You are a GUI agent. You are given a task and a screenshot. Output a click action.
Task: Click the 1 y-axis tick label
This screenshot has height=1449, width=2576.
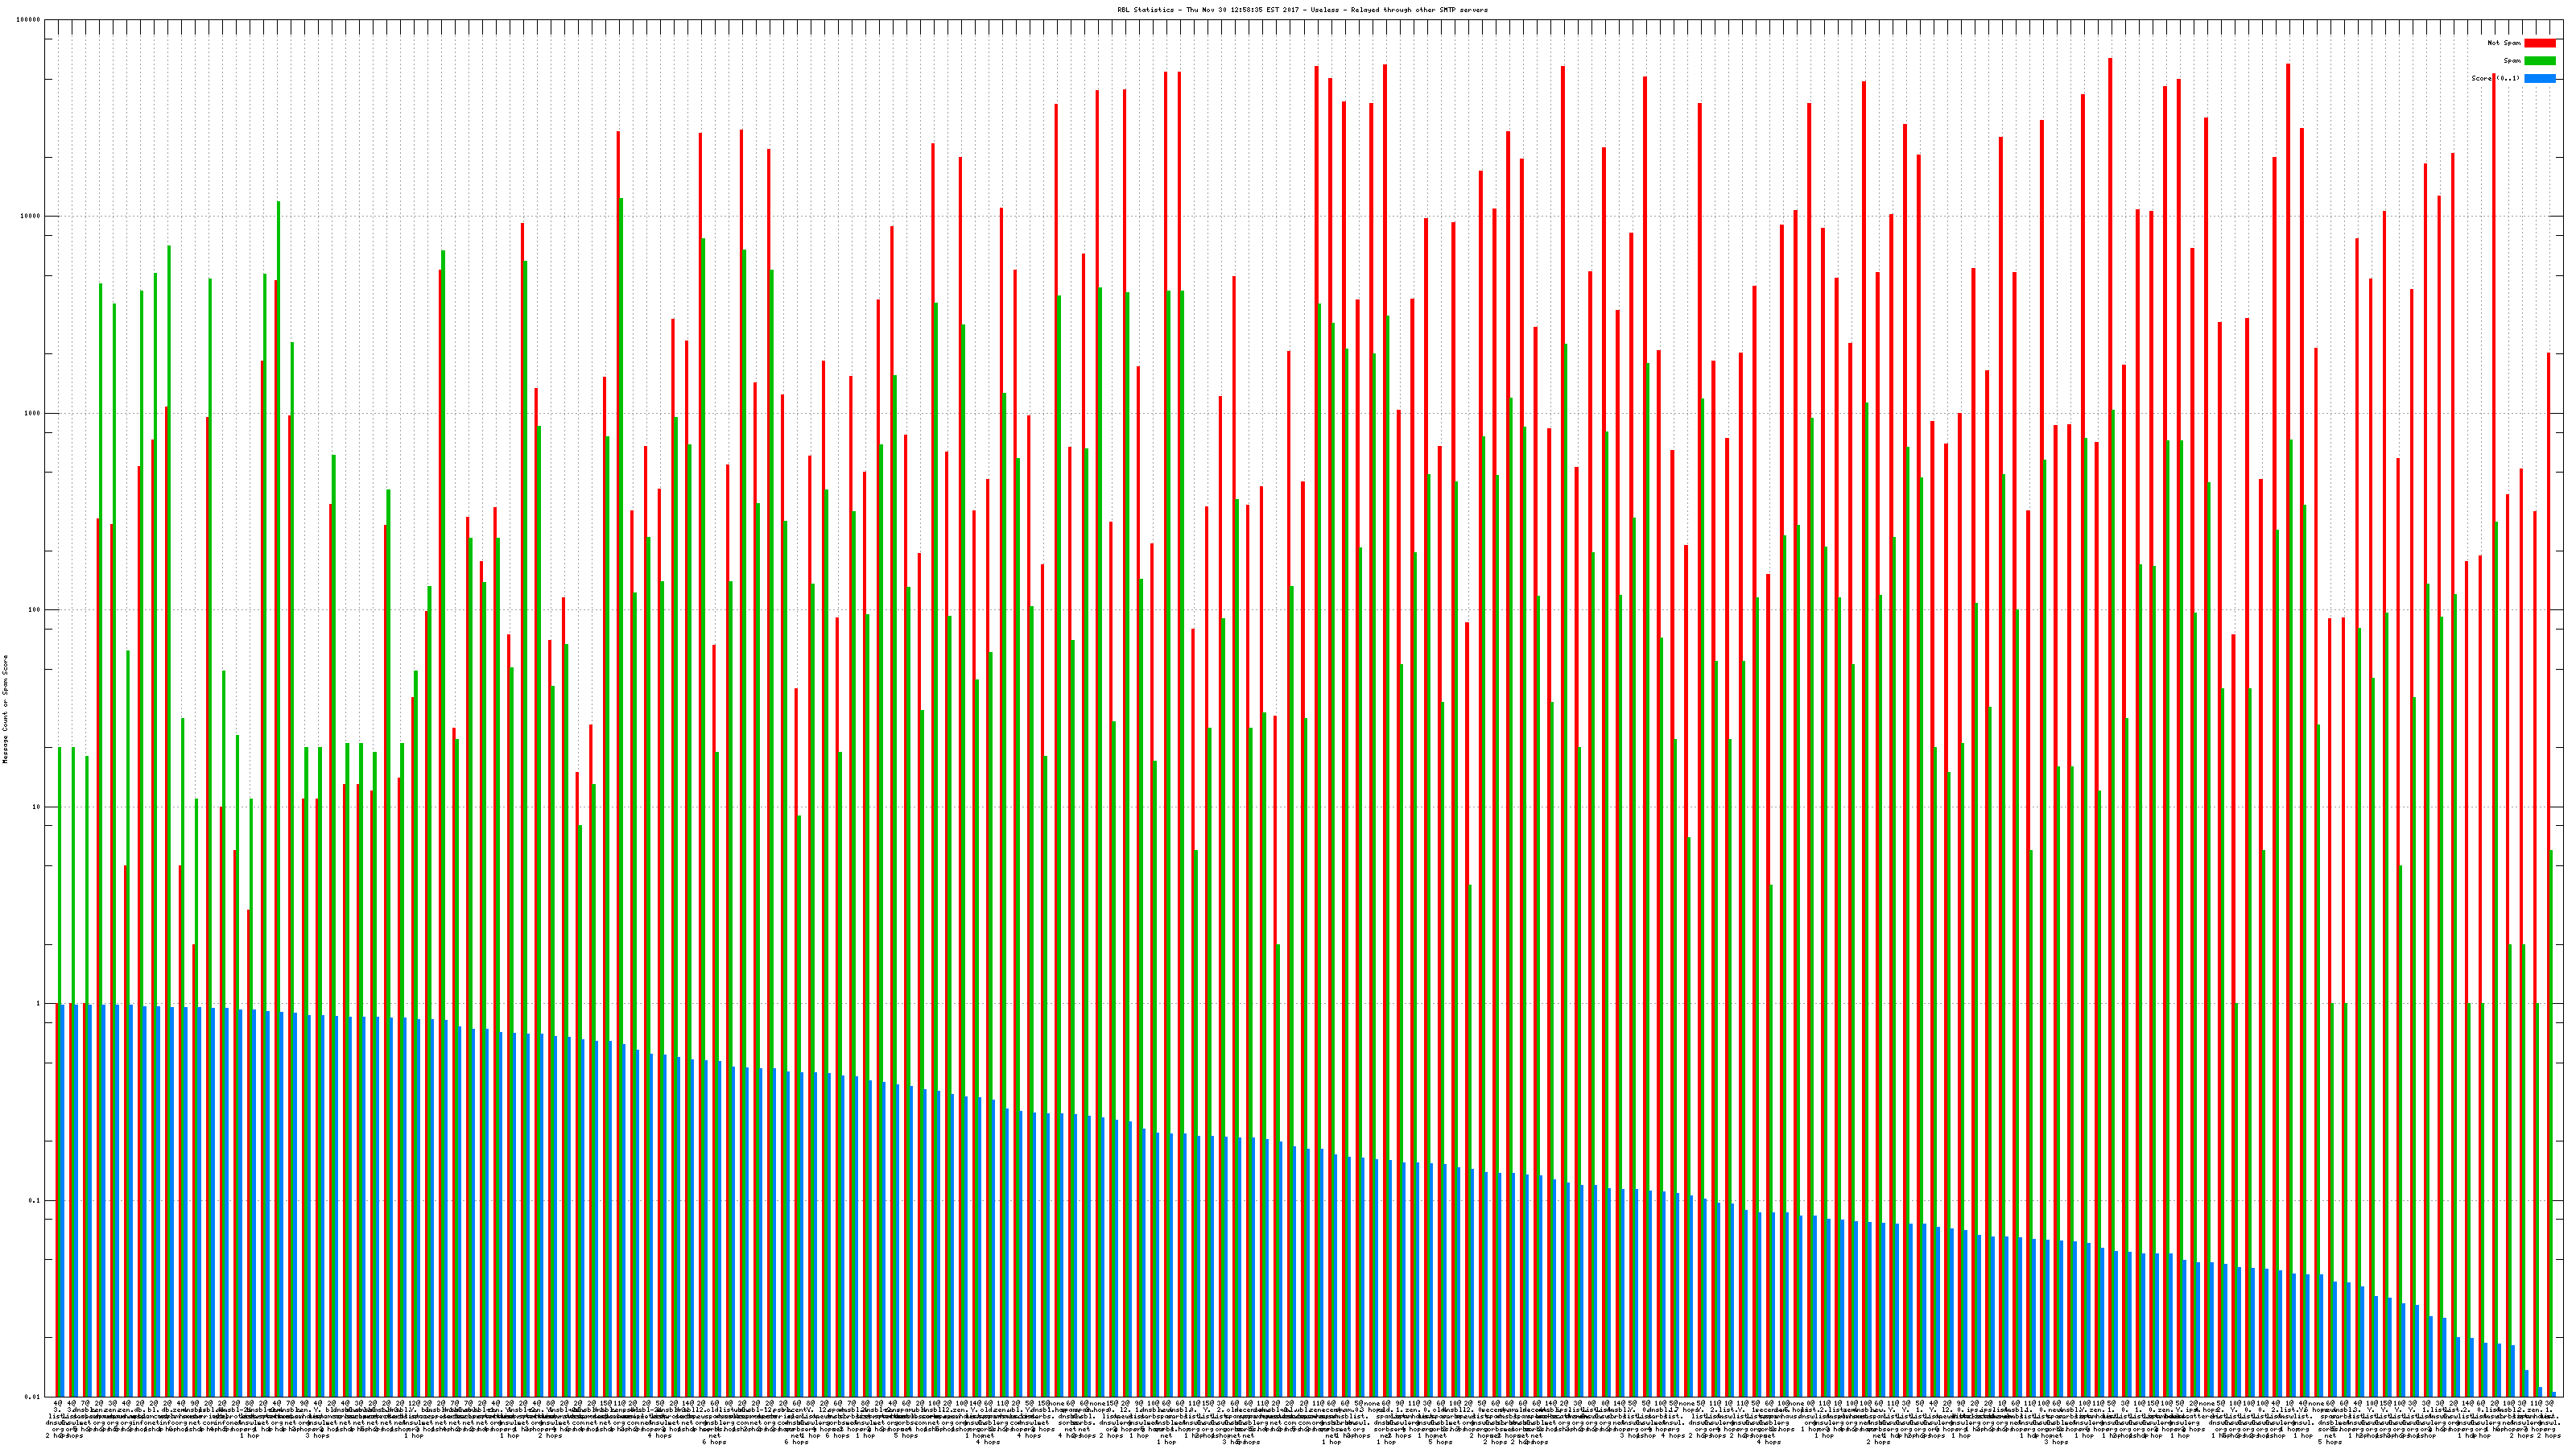(x=39, y=1004)
